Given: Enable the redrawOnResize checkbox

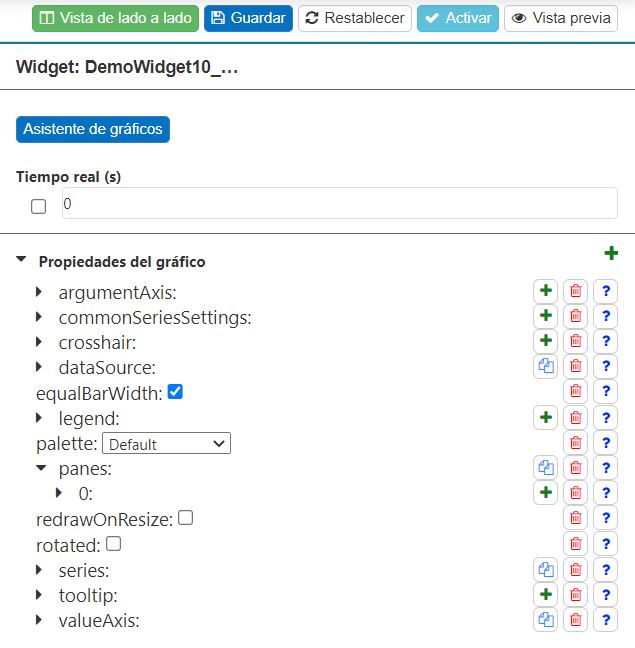Looking at the screenshot, I should pos(185,518).
